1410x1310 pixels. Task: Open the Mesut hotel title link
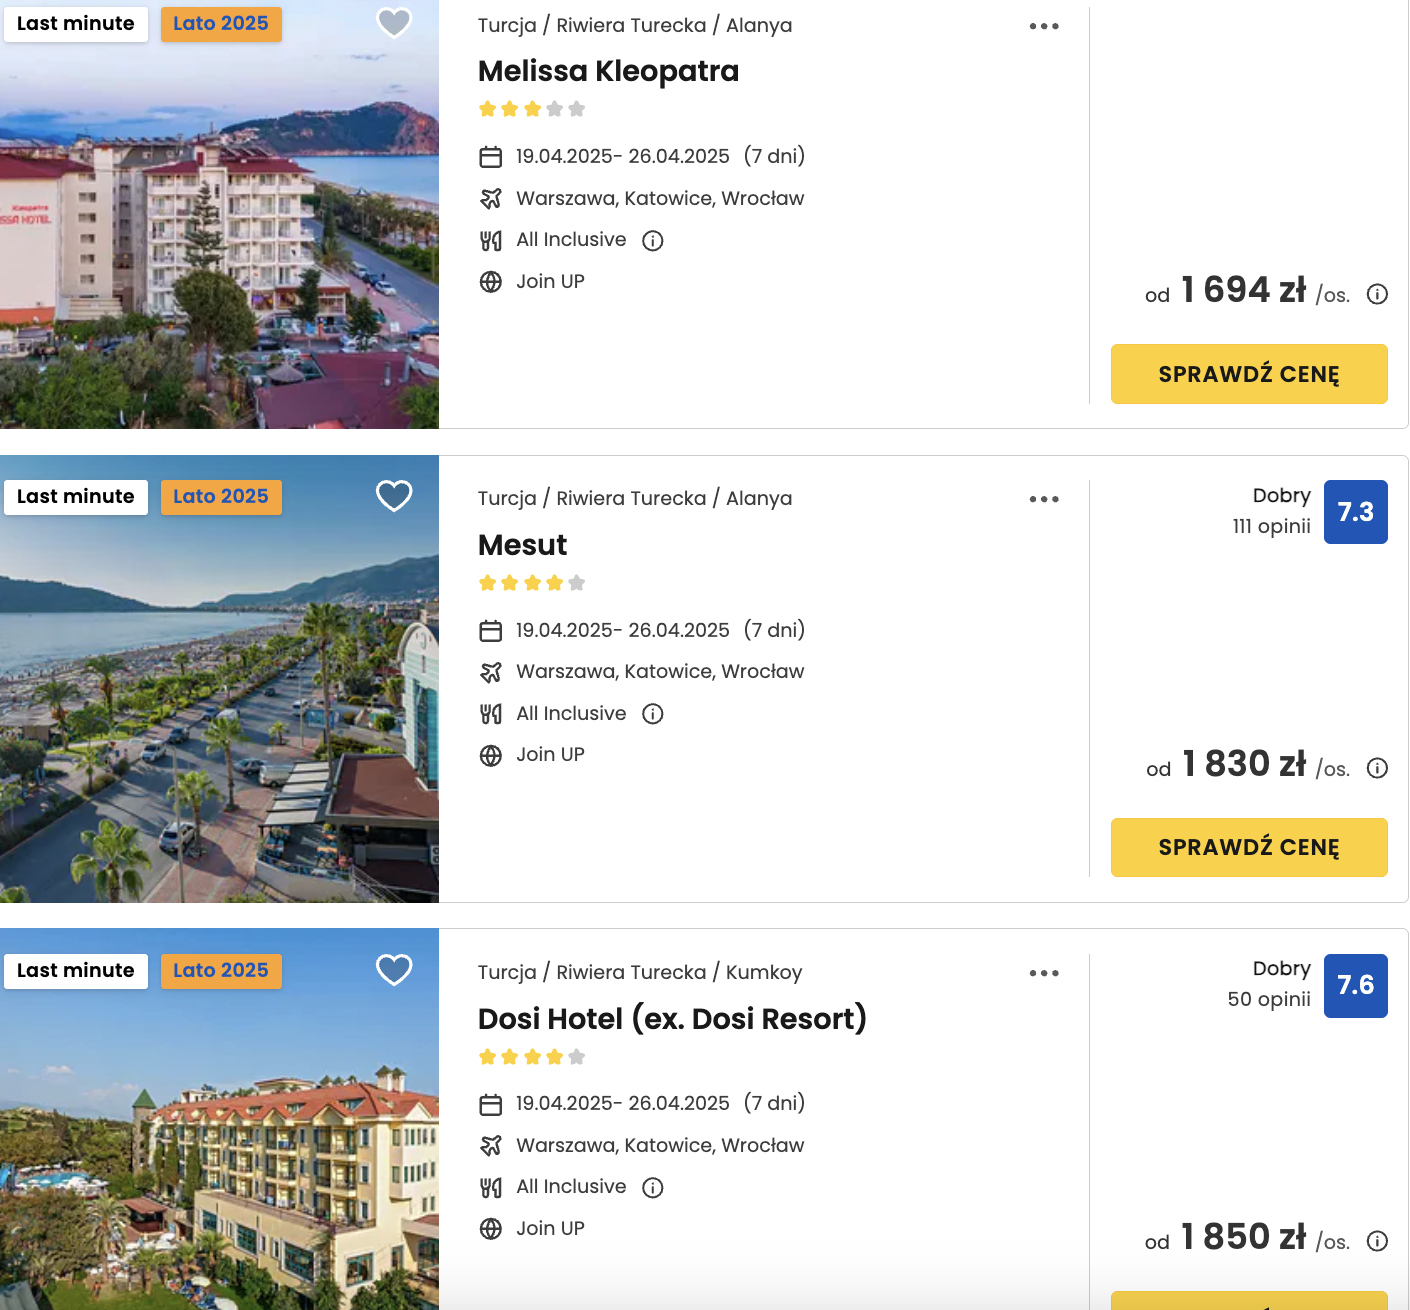522,545
